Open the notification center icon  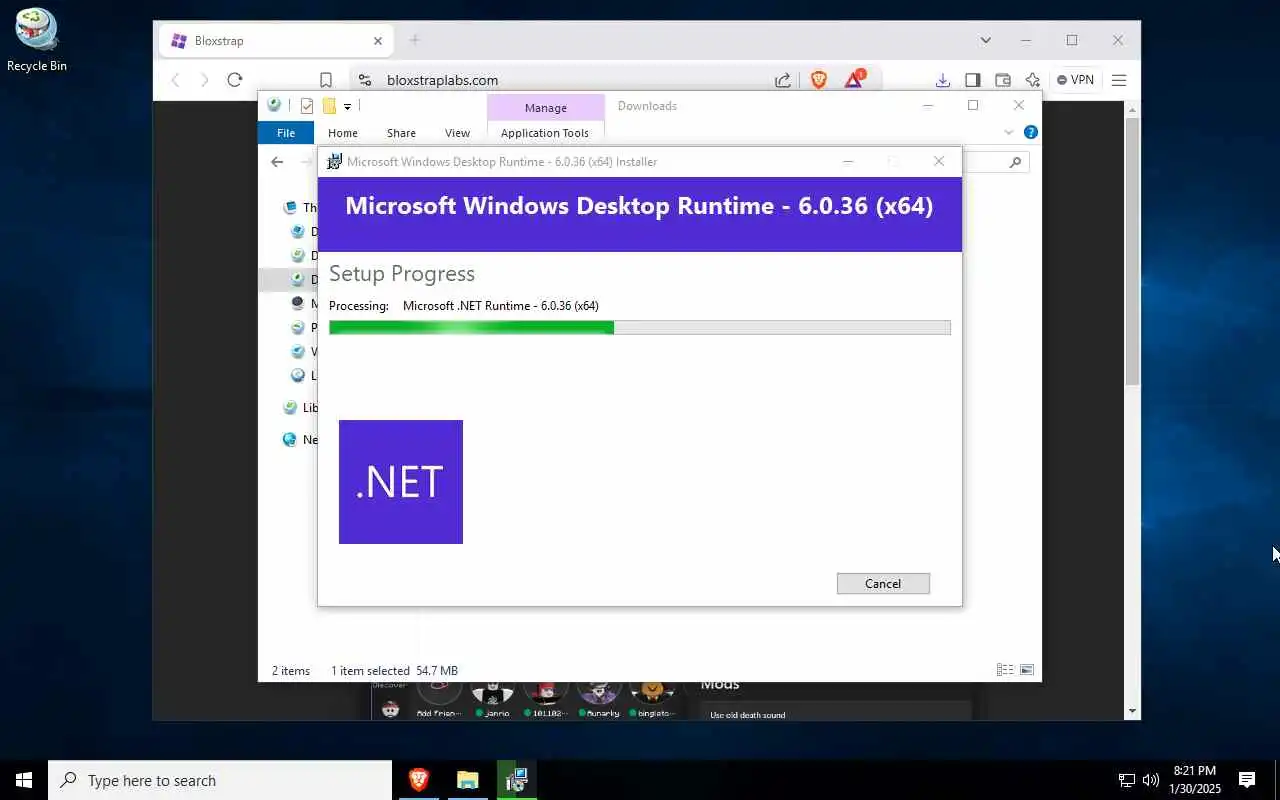tap(1247, 780)
